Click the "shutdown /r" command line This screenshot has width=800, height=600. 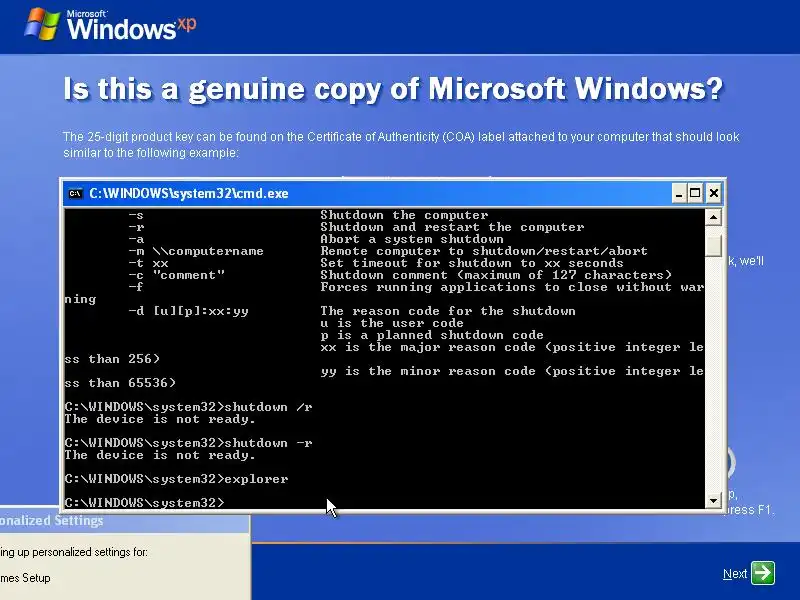pyautogui.click(x=188, y=407)
